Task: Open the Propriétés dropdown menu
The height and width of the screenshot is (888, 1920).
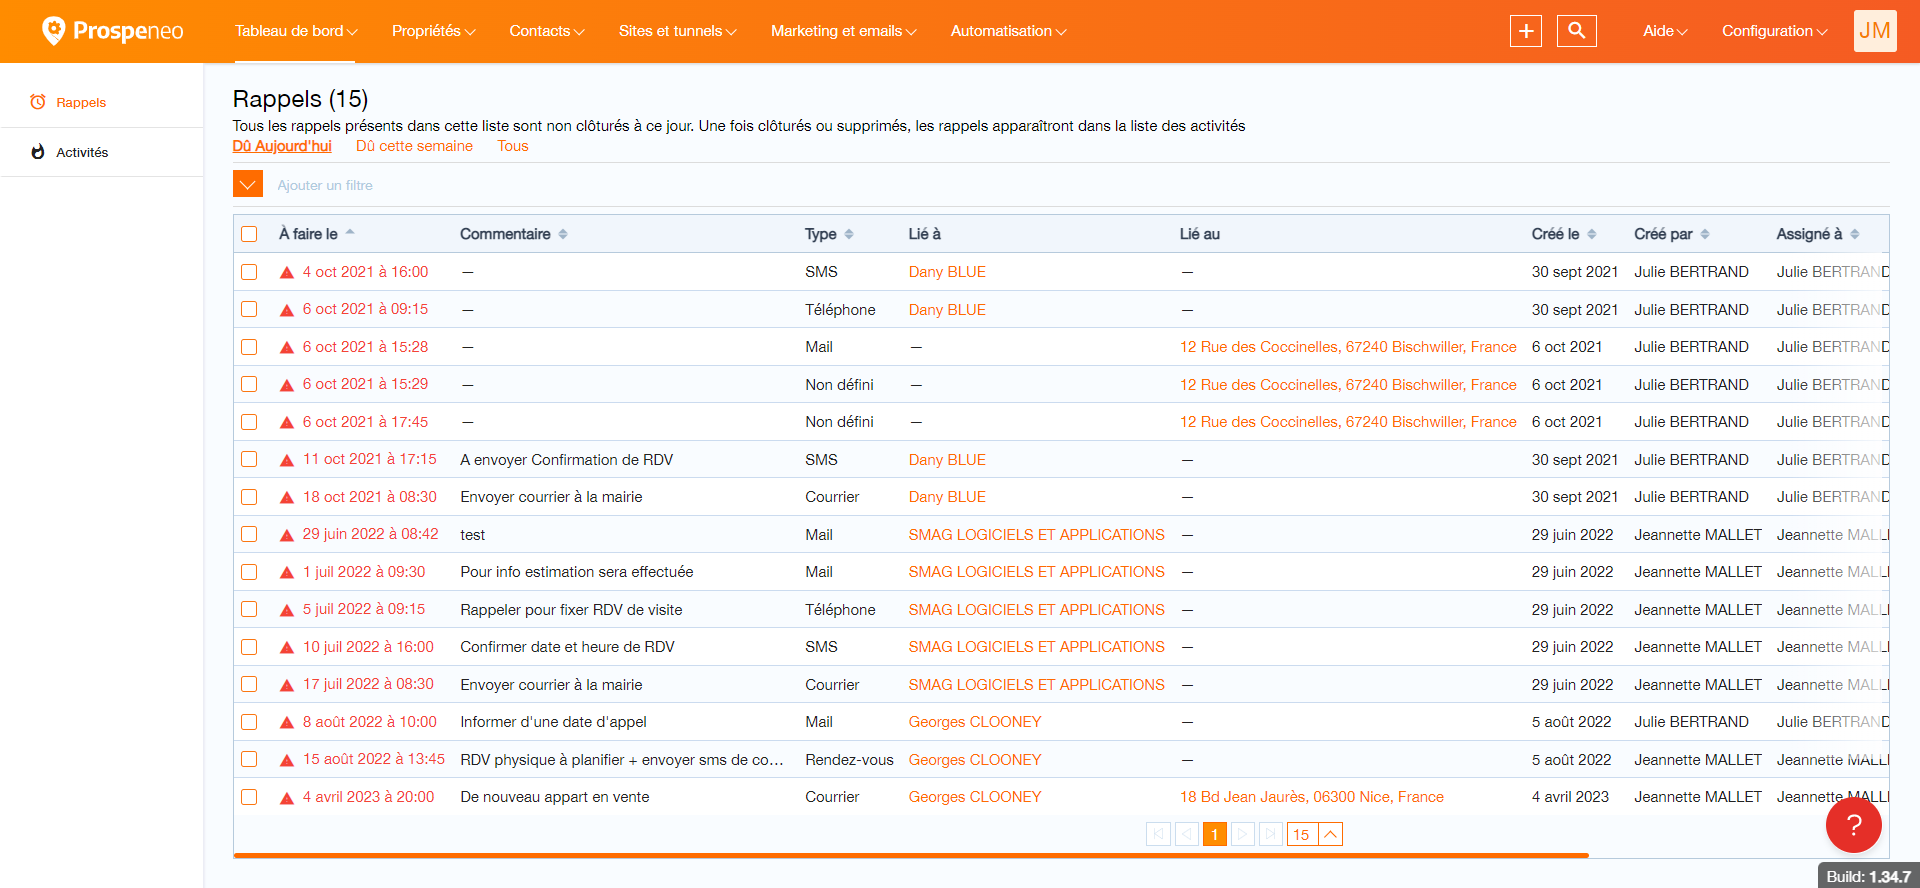Action: [434, 31]
